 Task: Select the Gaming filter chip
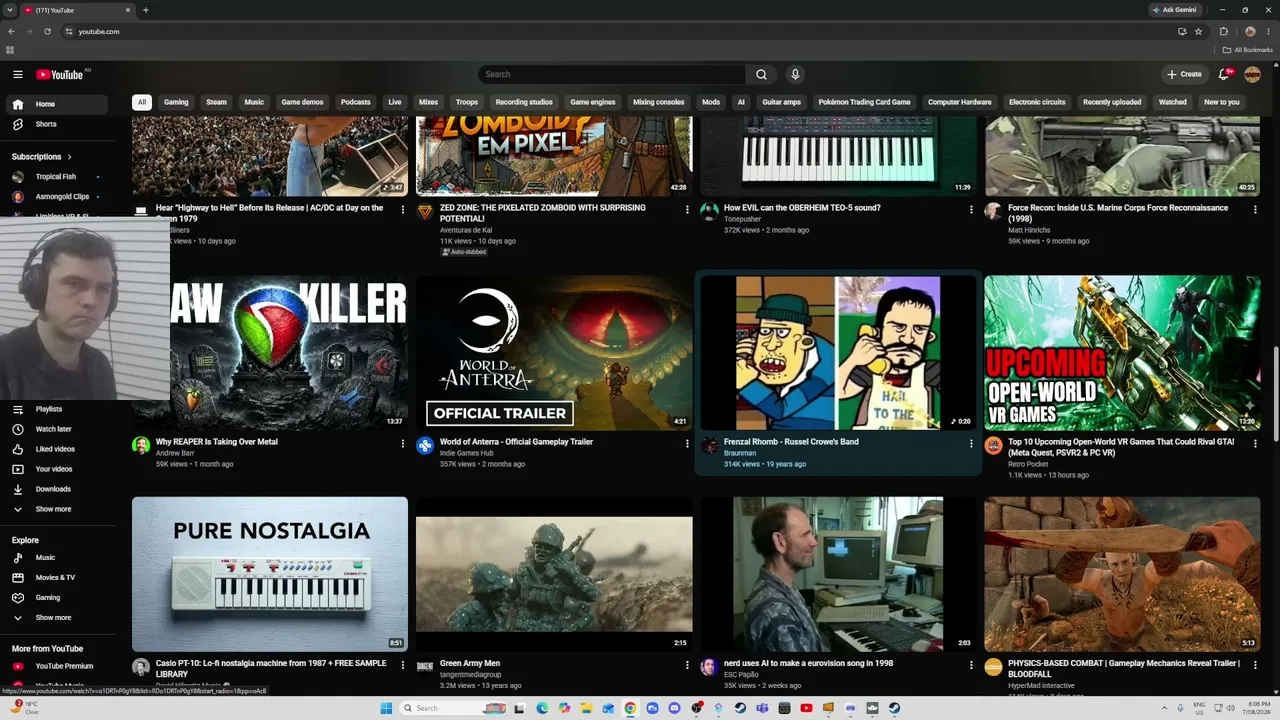(x=176, y=102)
